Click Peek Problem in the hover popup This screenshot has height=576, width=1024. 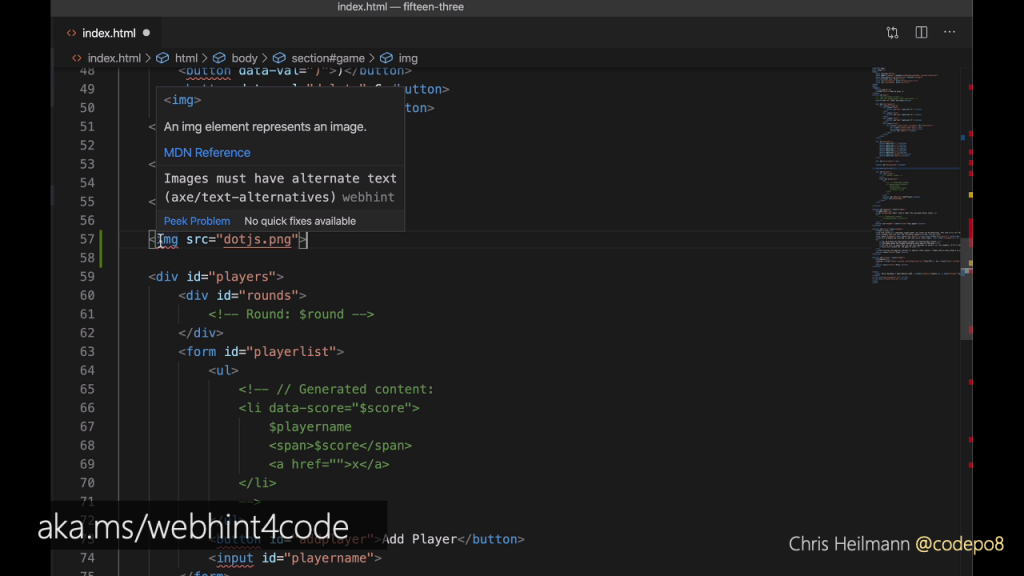(x=197, y=221)
